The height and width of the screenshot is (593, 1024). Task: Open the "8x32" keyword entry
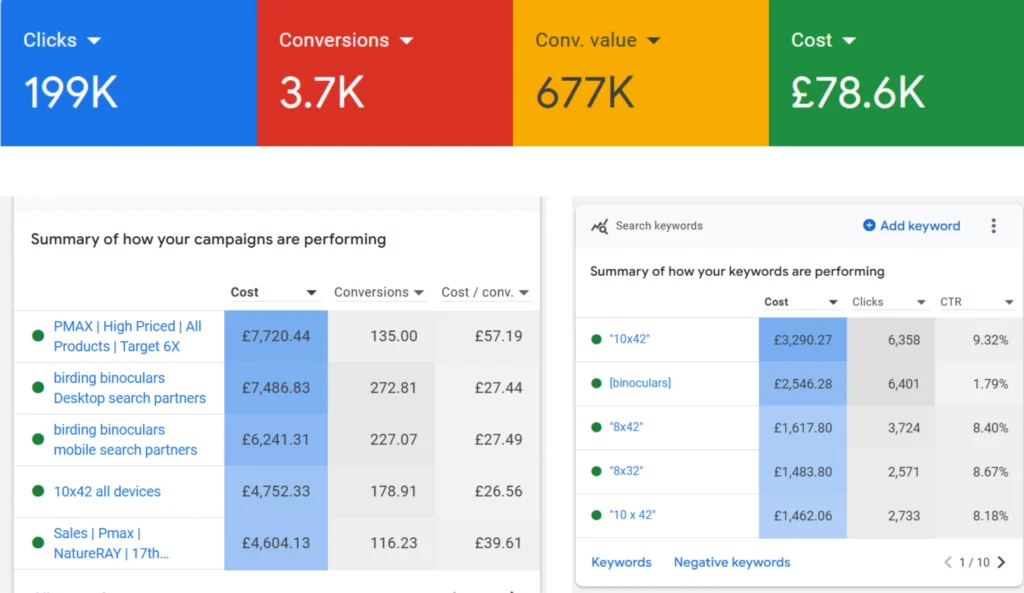coord(626,471)
